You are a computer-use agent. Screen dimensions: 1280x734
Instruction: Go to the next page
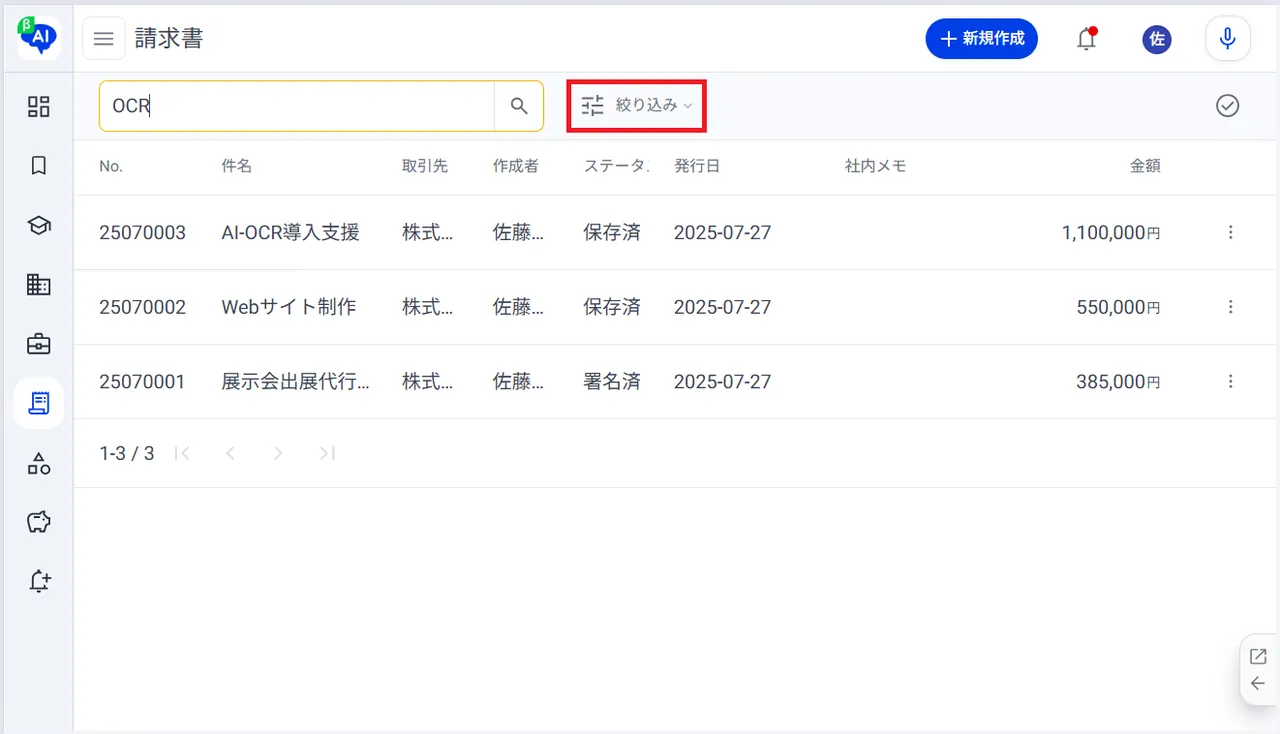pos(278,453)
